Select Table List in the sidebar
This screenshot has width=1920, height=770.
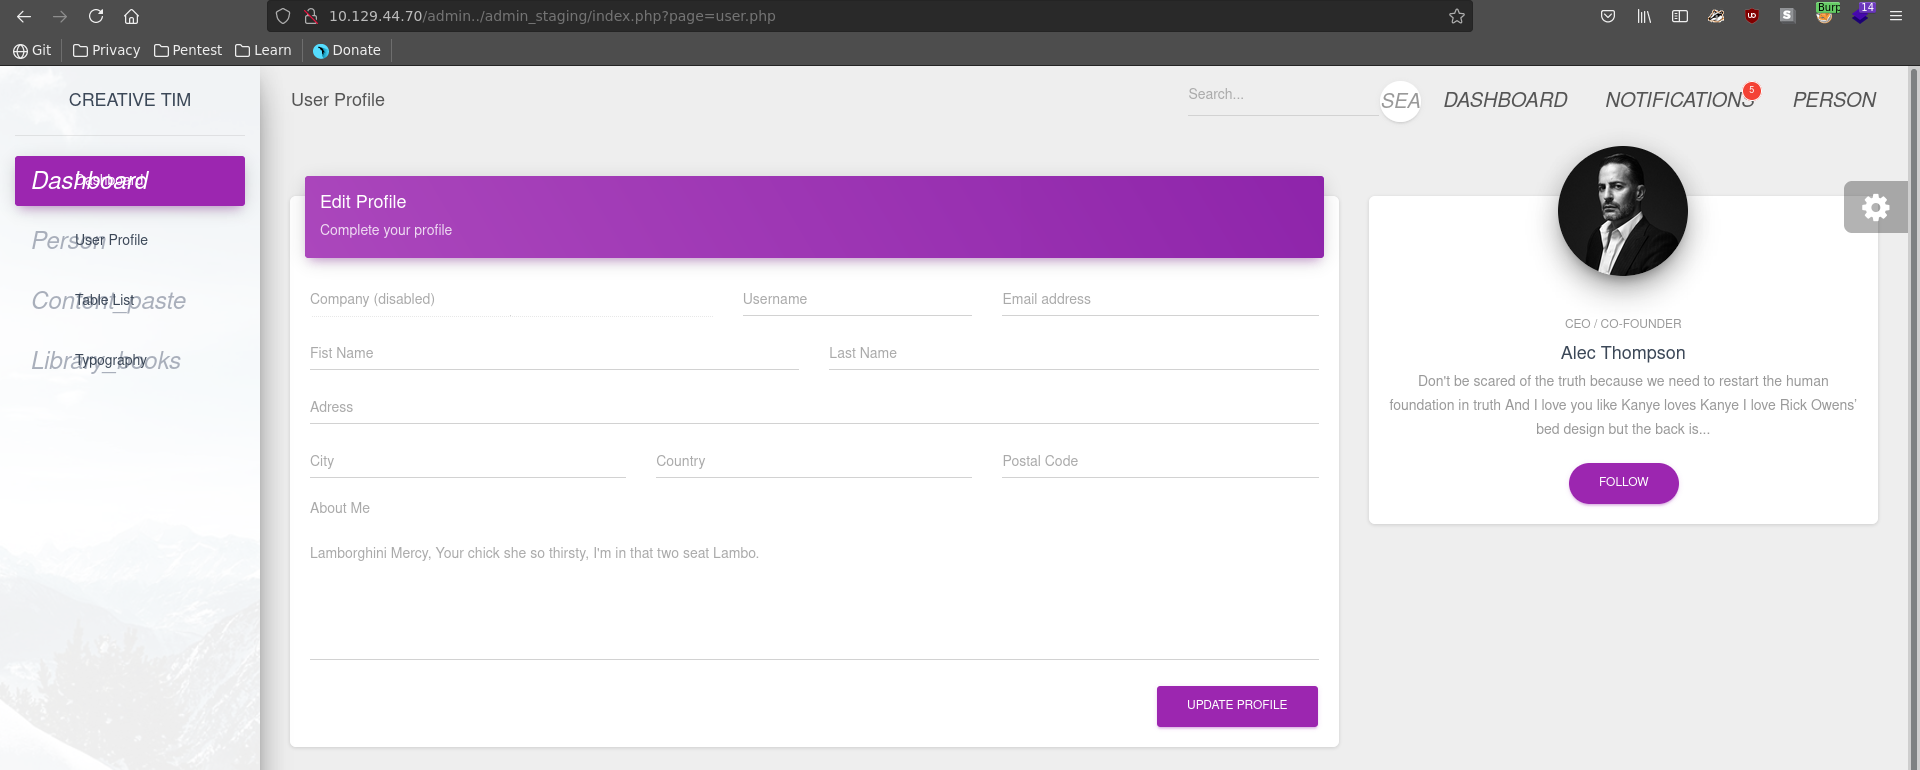point(105,300)
